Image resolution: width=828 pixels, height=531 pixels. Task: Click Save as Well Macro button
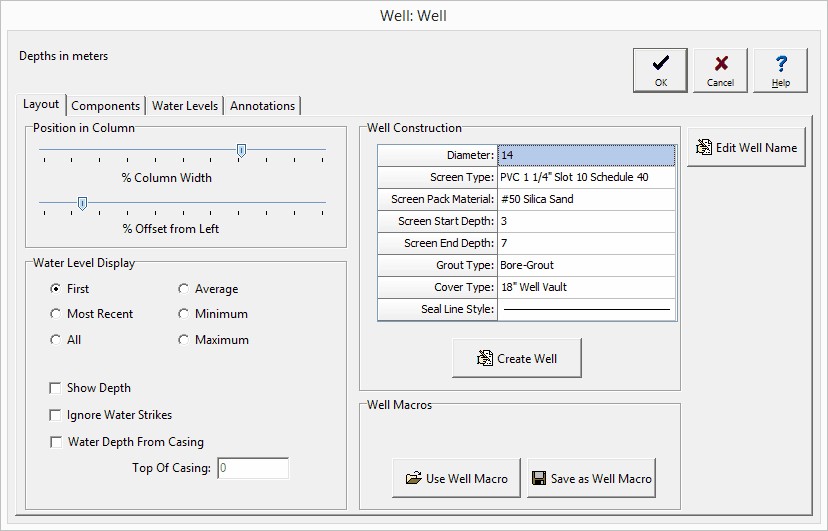click(x=591, y=479)
